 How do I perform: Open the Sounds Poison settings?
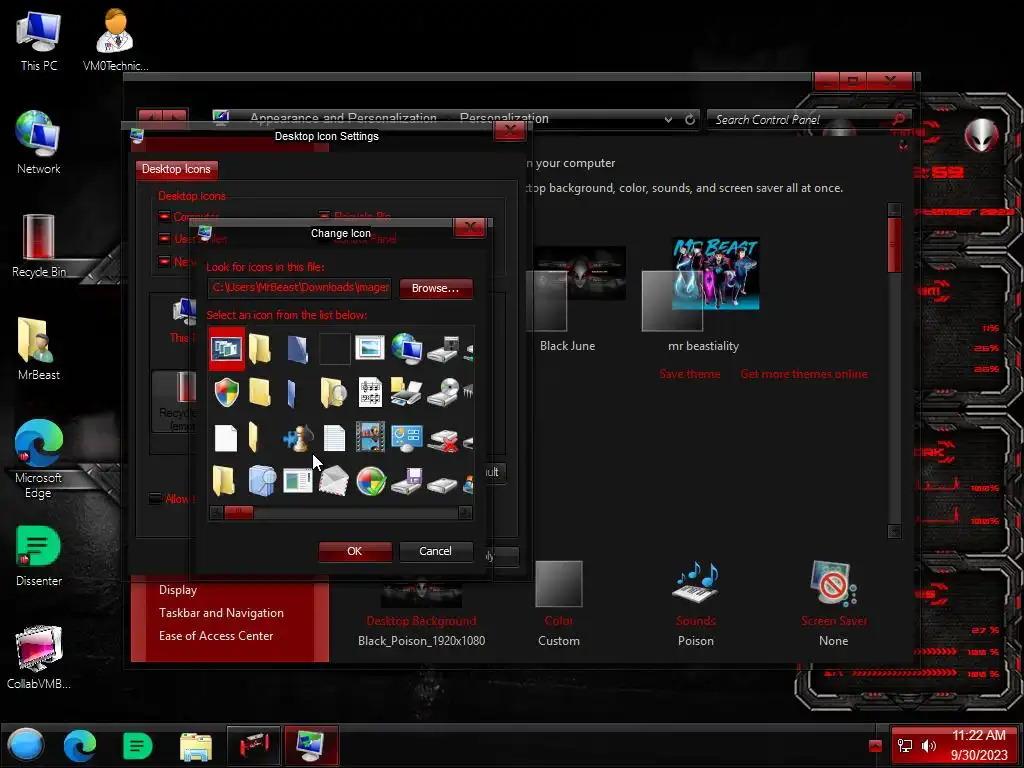696,603
